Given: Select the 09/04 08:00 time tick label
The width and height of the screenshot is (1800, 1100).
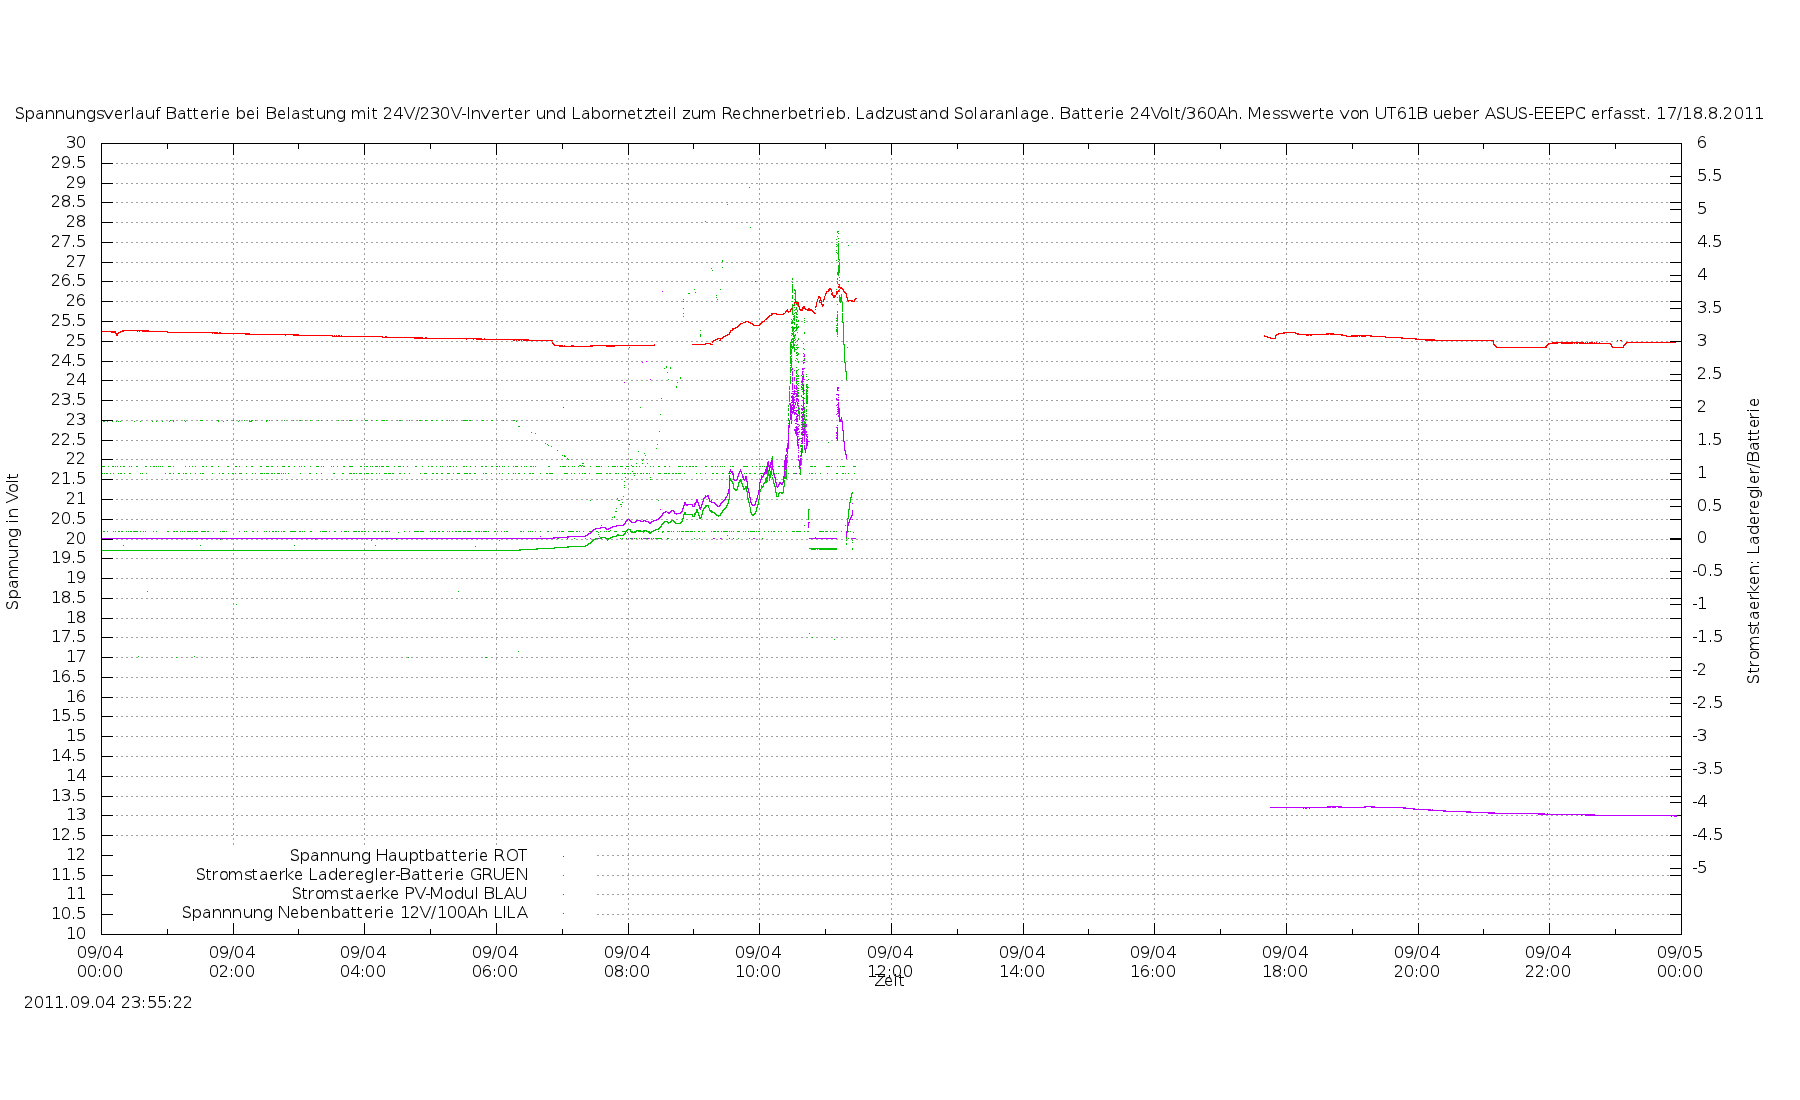Looking at the screenshot, I should pos(627,961).
